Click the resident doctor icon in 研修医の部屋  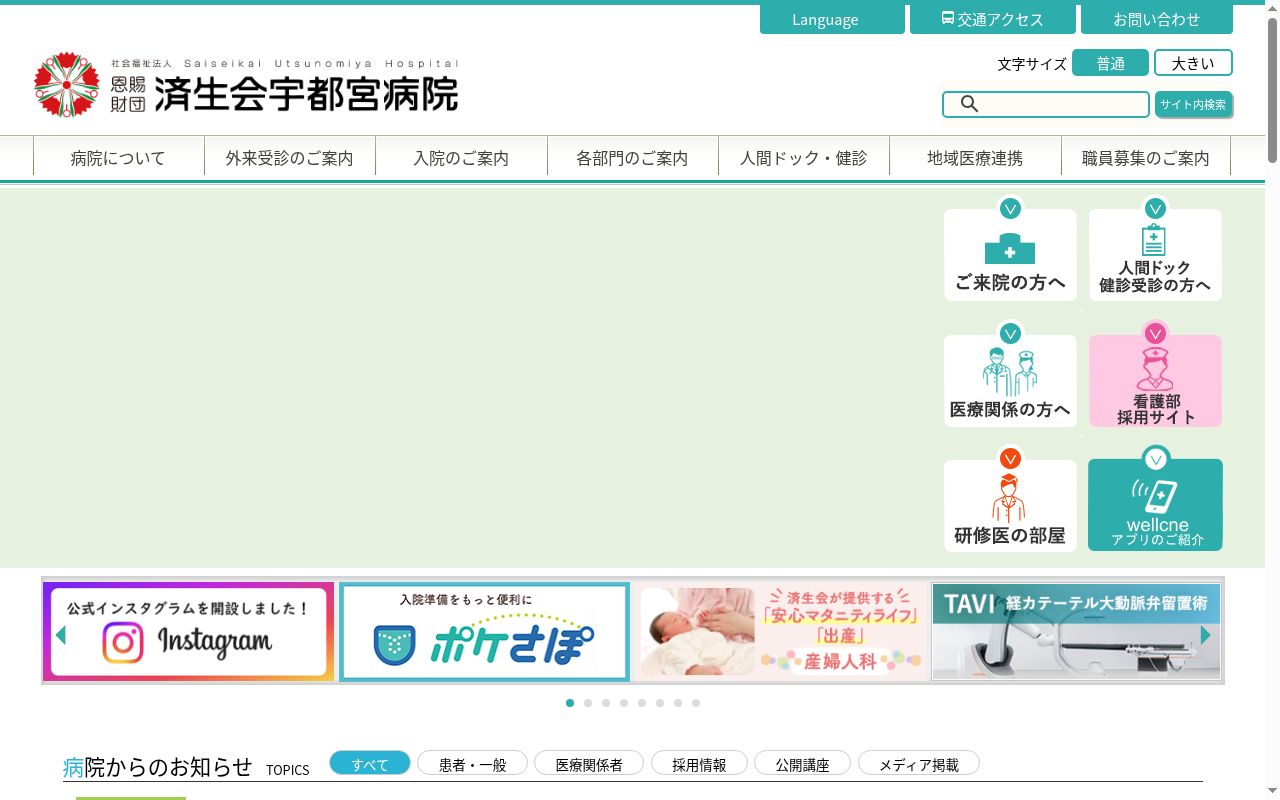tap(1009, 497)
